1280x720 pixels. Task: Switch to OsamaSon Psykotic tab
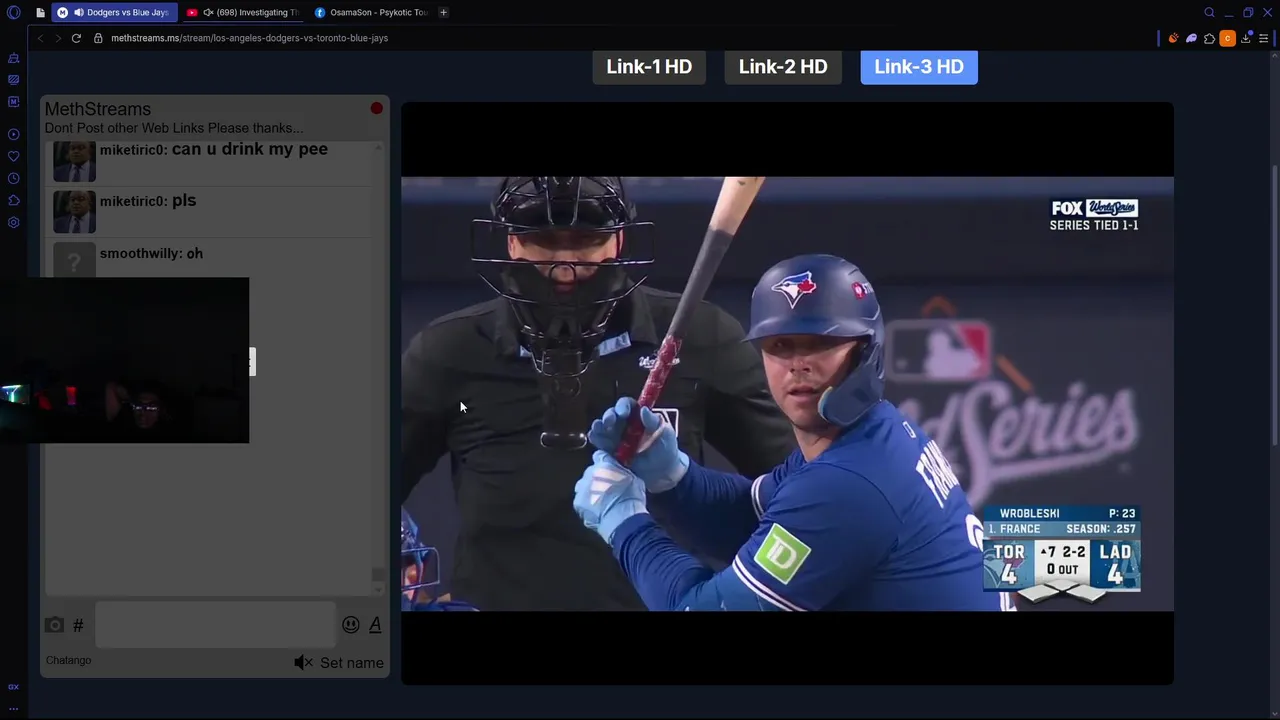point(370,12)
